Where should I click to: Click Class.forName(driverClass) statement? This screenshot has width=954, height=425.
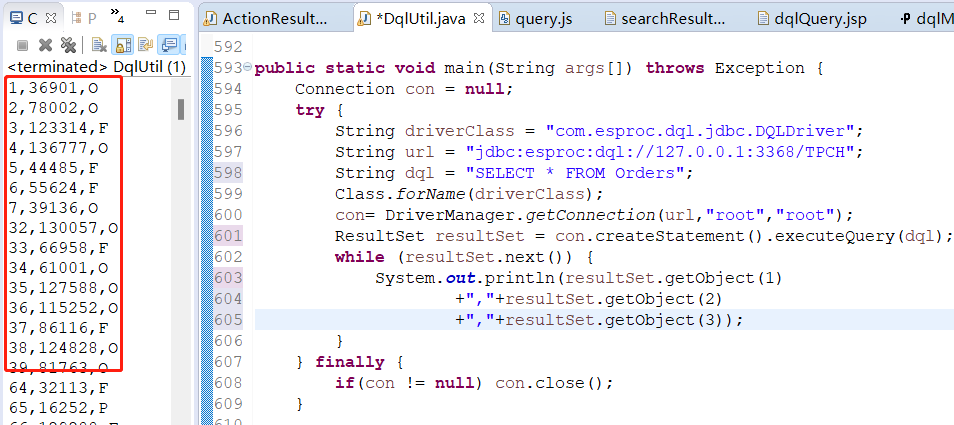point(468,193)
